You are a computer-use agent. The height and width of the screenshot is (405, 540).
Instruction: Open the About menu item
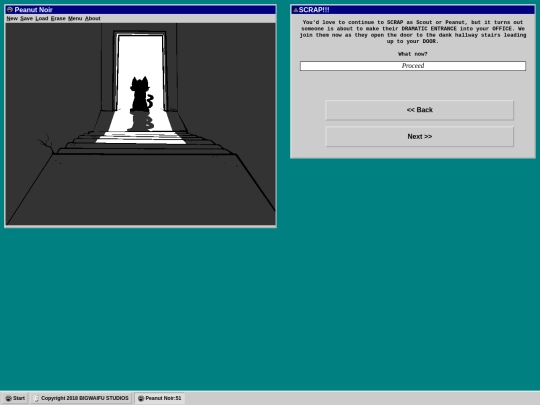point(93,19)
